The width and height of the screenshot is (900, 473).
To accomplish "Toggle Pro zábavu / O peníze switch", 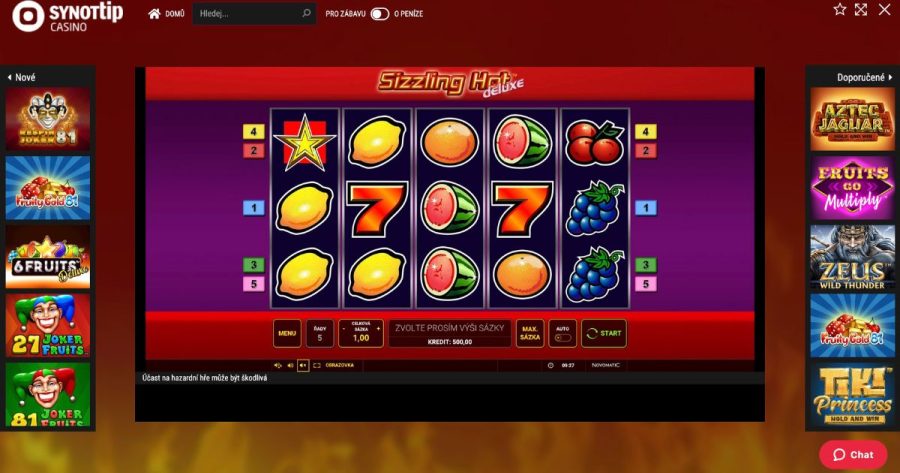I will click(x=379, y=14).
